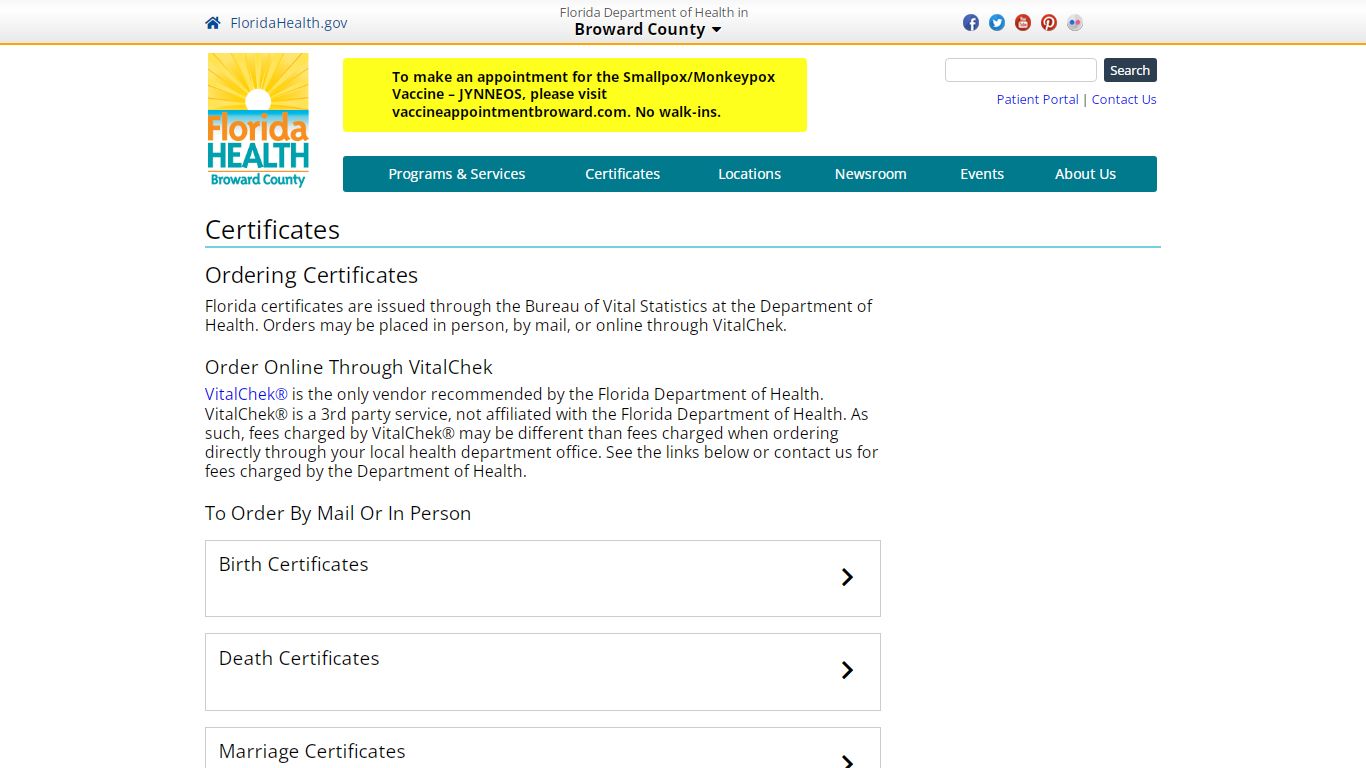Open the Certificates menu item
Viewport: 1366px width, 768px height.
click(623, 174)
